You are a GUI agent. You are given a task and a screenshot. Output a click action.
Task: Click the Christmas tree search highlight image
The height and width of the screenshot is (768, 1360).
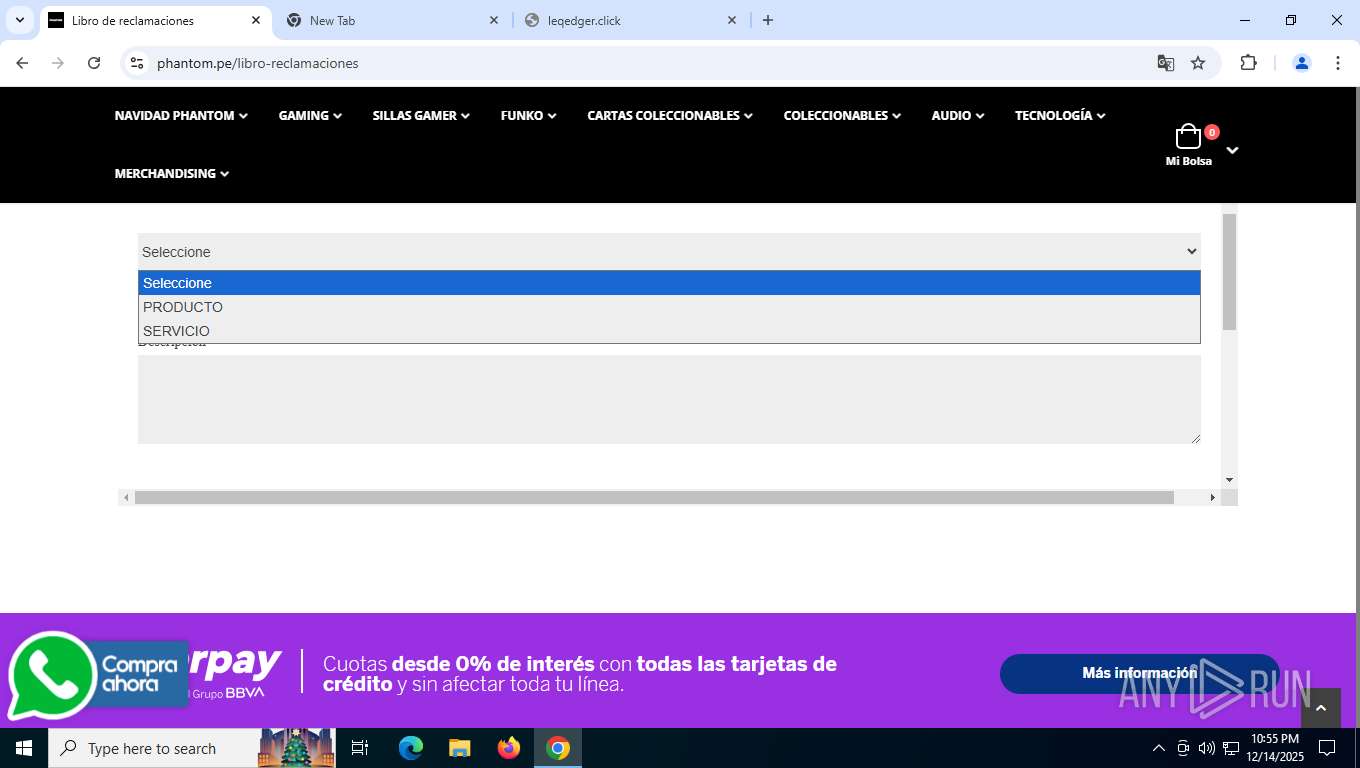297,748
